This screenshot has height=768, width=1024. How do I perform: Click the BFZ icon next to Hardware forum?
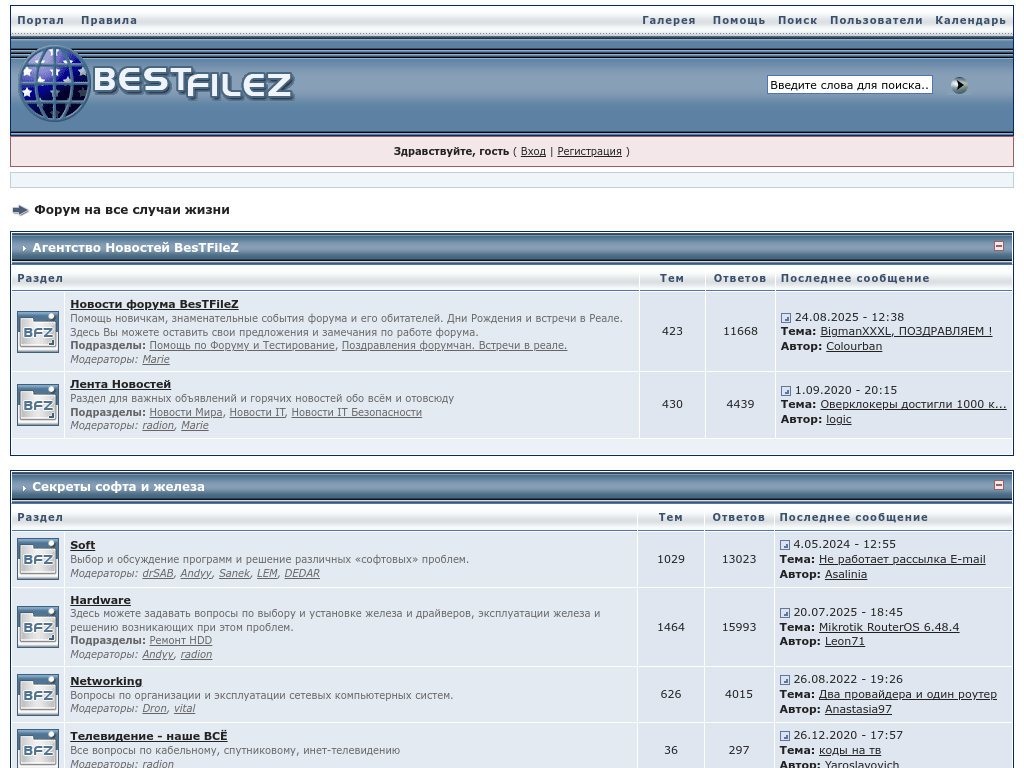coord(38,627)
